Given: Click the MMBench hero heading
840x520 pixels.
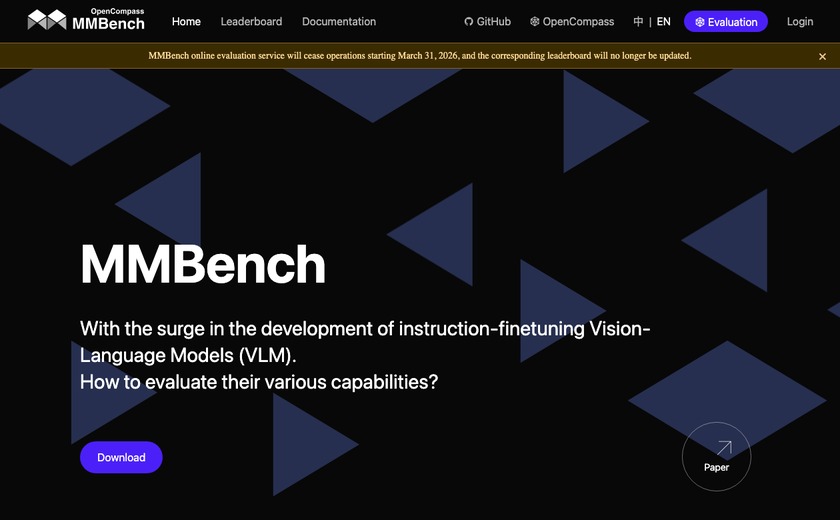Looking at the screenshot, I should click(203, 263).
